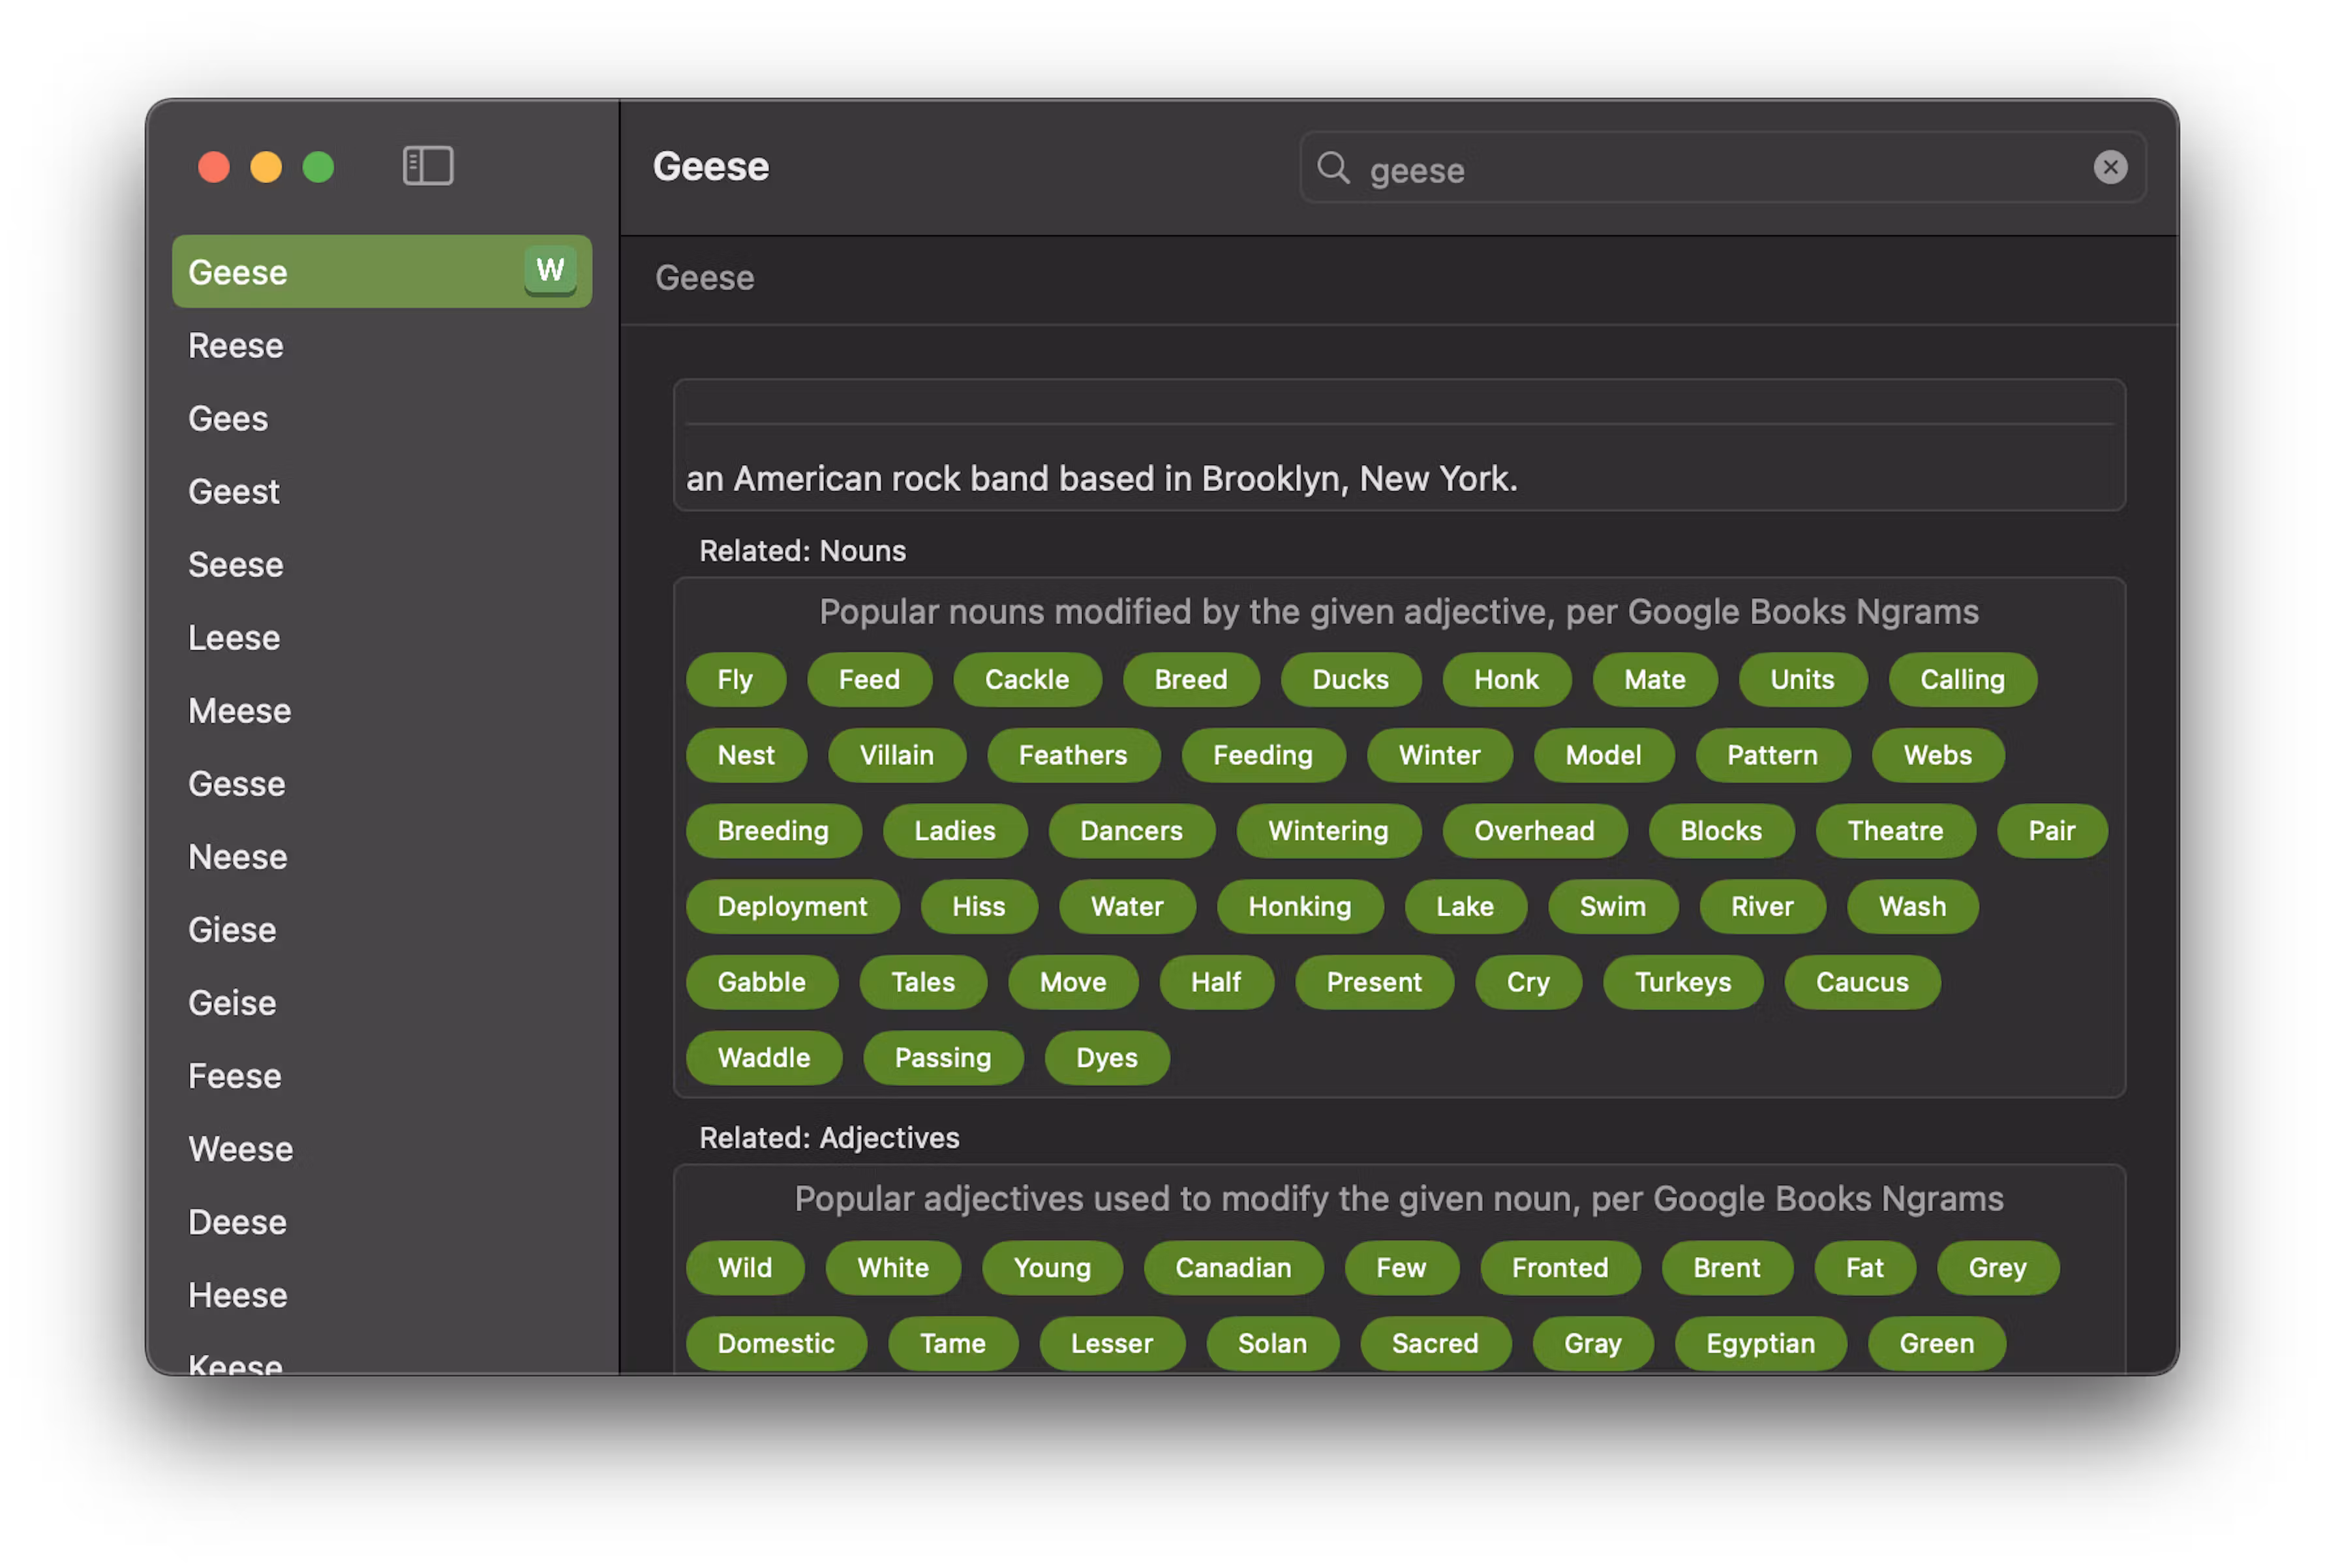Click the Units noun tag
The image size is (2325, 1568).
click(1802, 680)
